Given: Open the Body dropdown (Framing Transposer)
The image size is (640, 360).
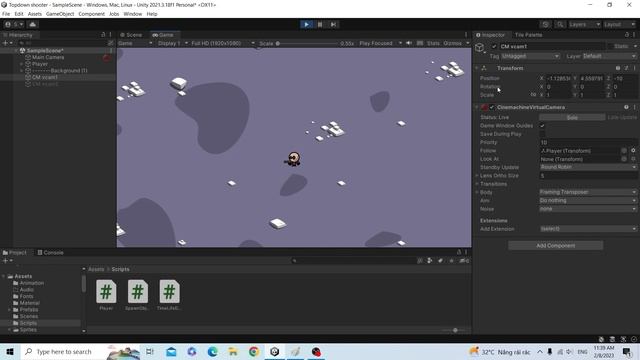Looking at the screenshot, I should [x=588, y=192].
